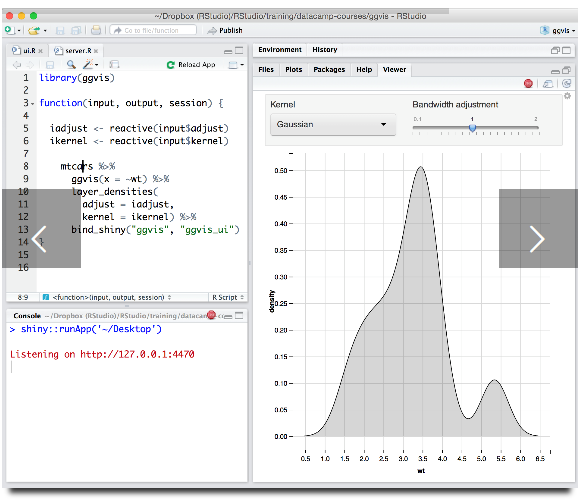The height and width of the screenshot is (501, 585).
Task: Click the Reload App button
Action: [x=191, y=65]
